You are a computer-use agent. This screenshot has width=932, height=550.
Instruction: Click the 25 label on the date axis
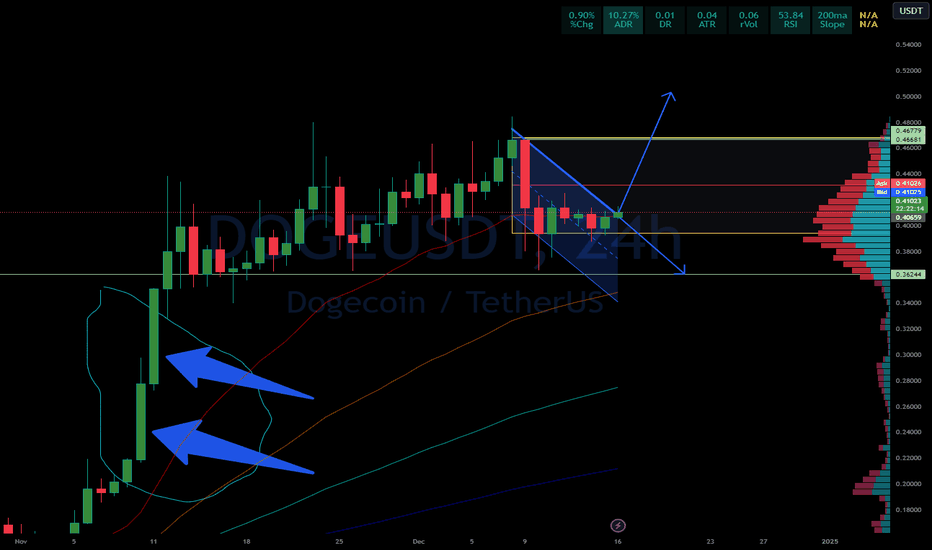pyautogui.click(x=339, y=542)
